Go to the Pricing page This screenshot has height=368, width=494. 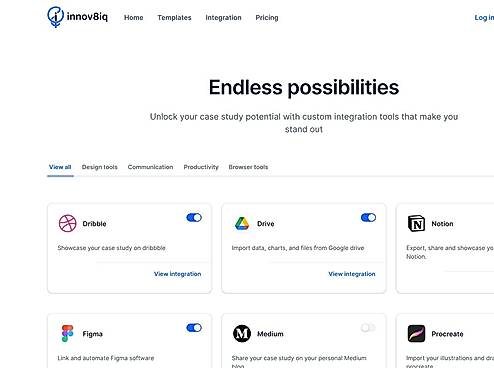pos(267,18)
